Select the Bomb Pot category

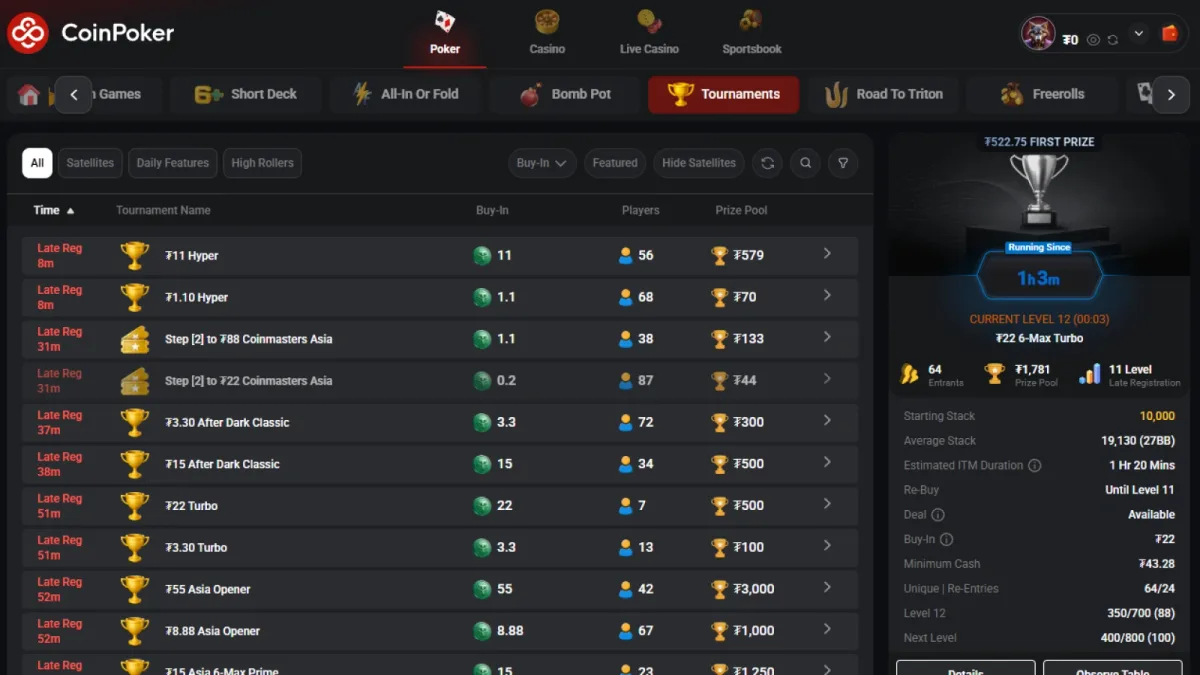pyautogui.click(x=565, y=94)
